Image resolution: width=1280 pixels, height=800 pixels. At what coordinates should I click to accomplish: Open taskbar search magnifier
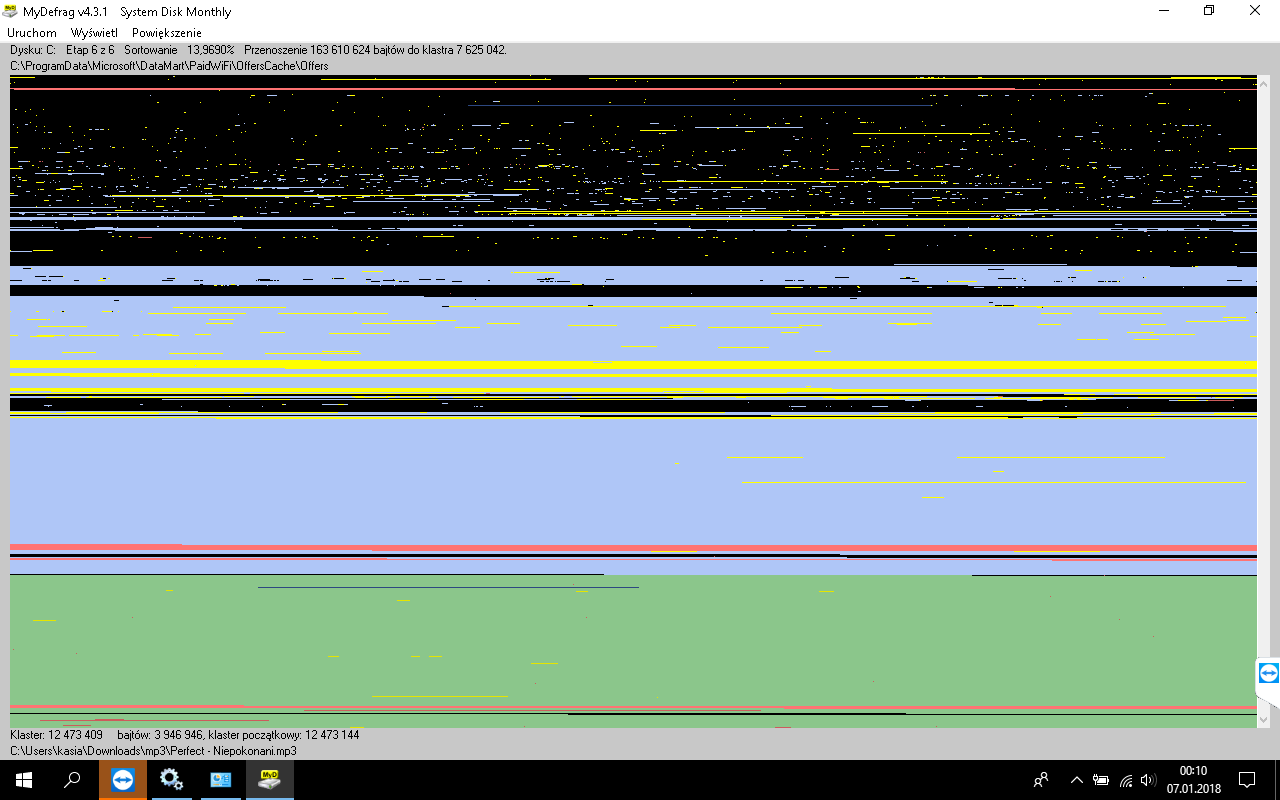(72, 780)
